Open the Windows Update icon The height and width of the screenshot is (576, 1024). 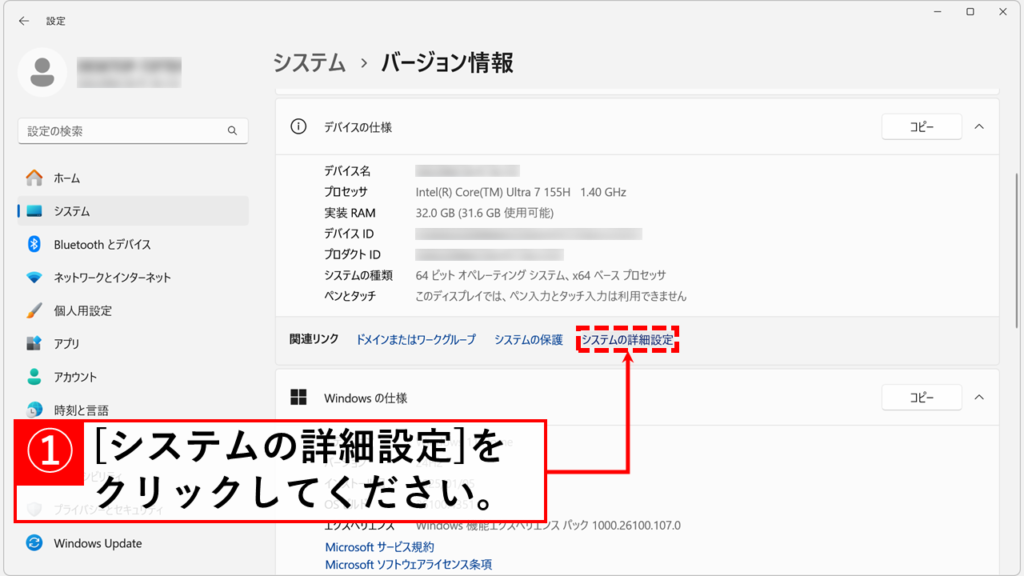click(x=35, y=543)
